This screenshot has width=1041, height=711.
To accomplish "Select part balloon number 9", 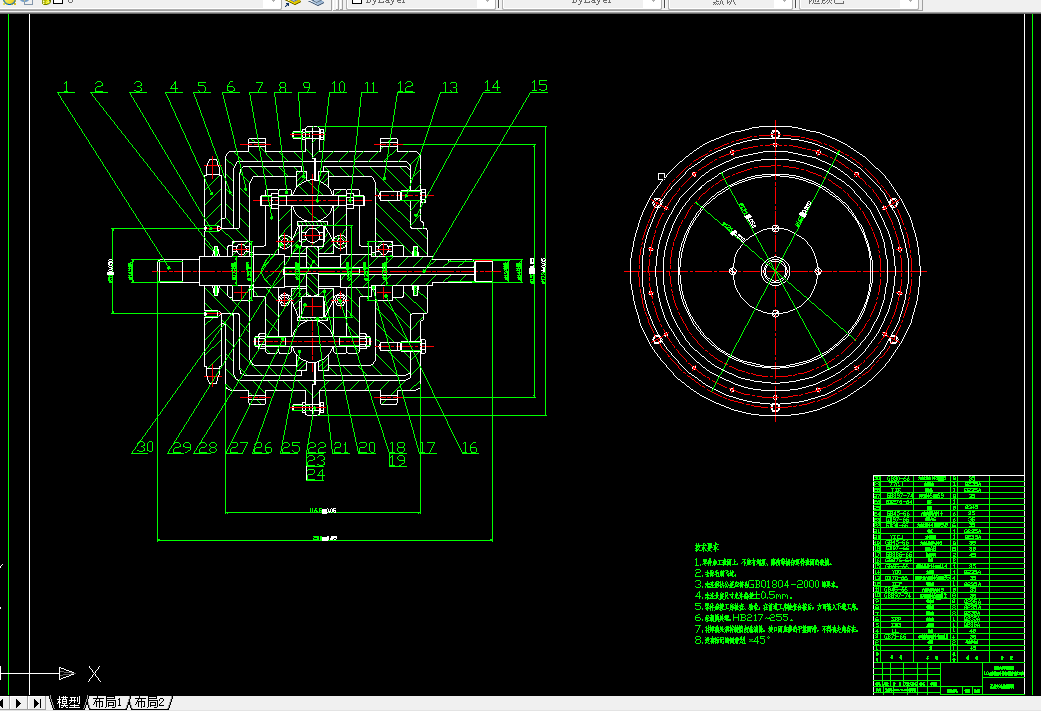I will tap(306, 86).
